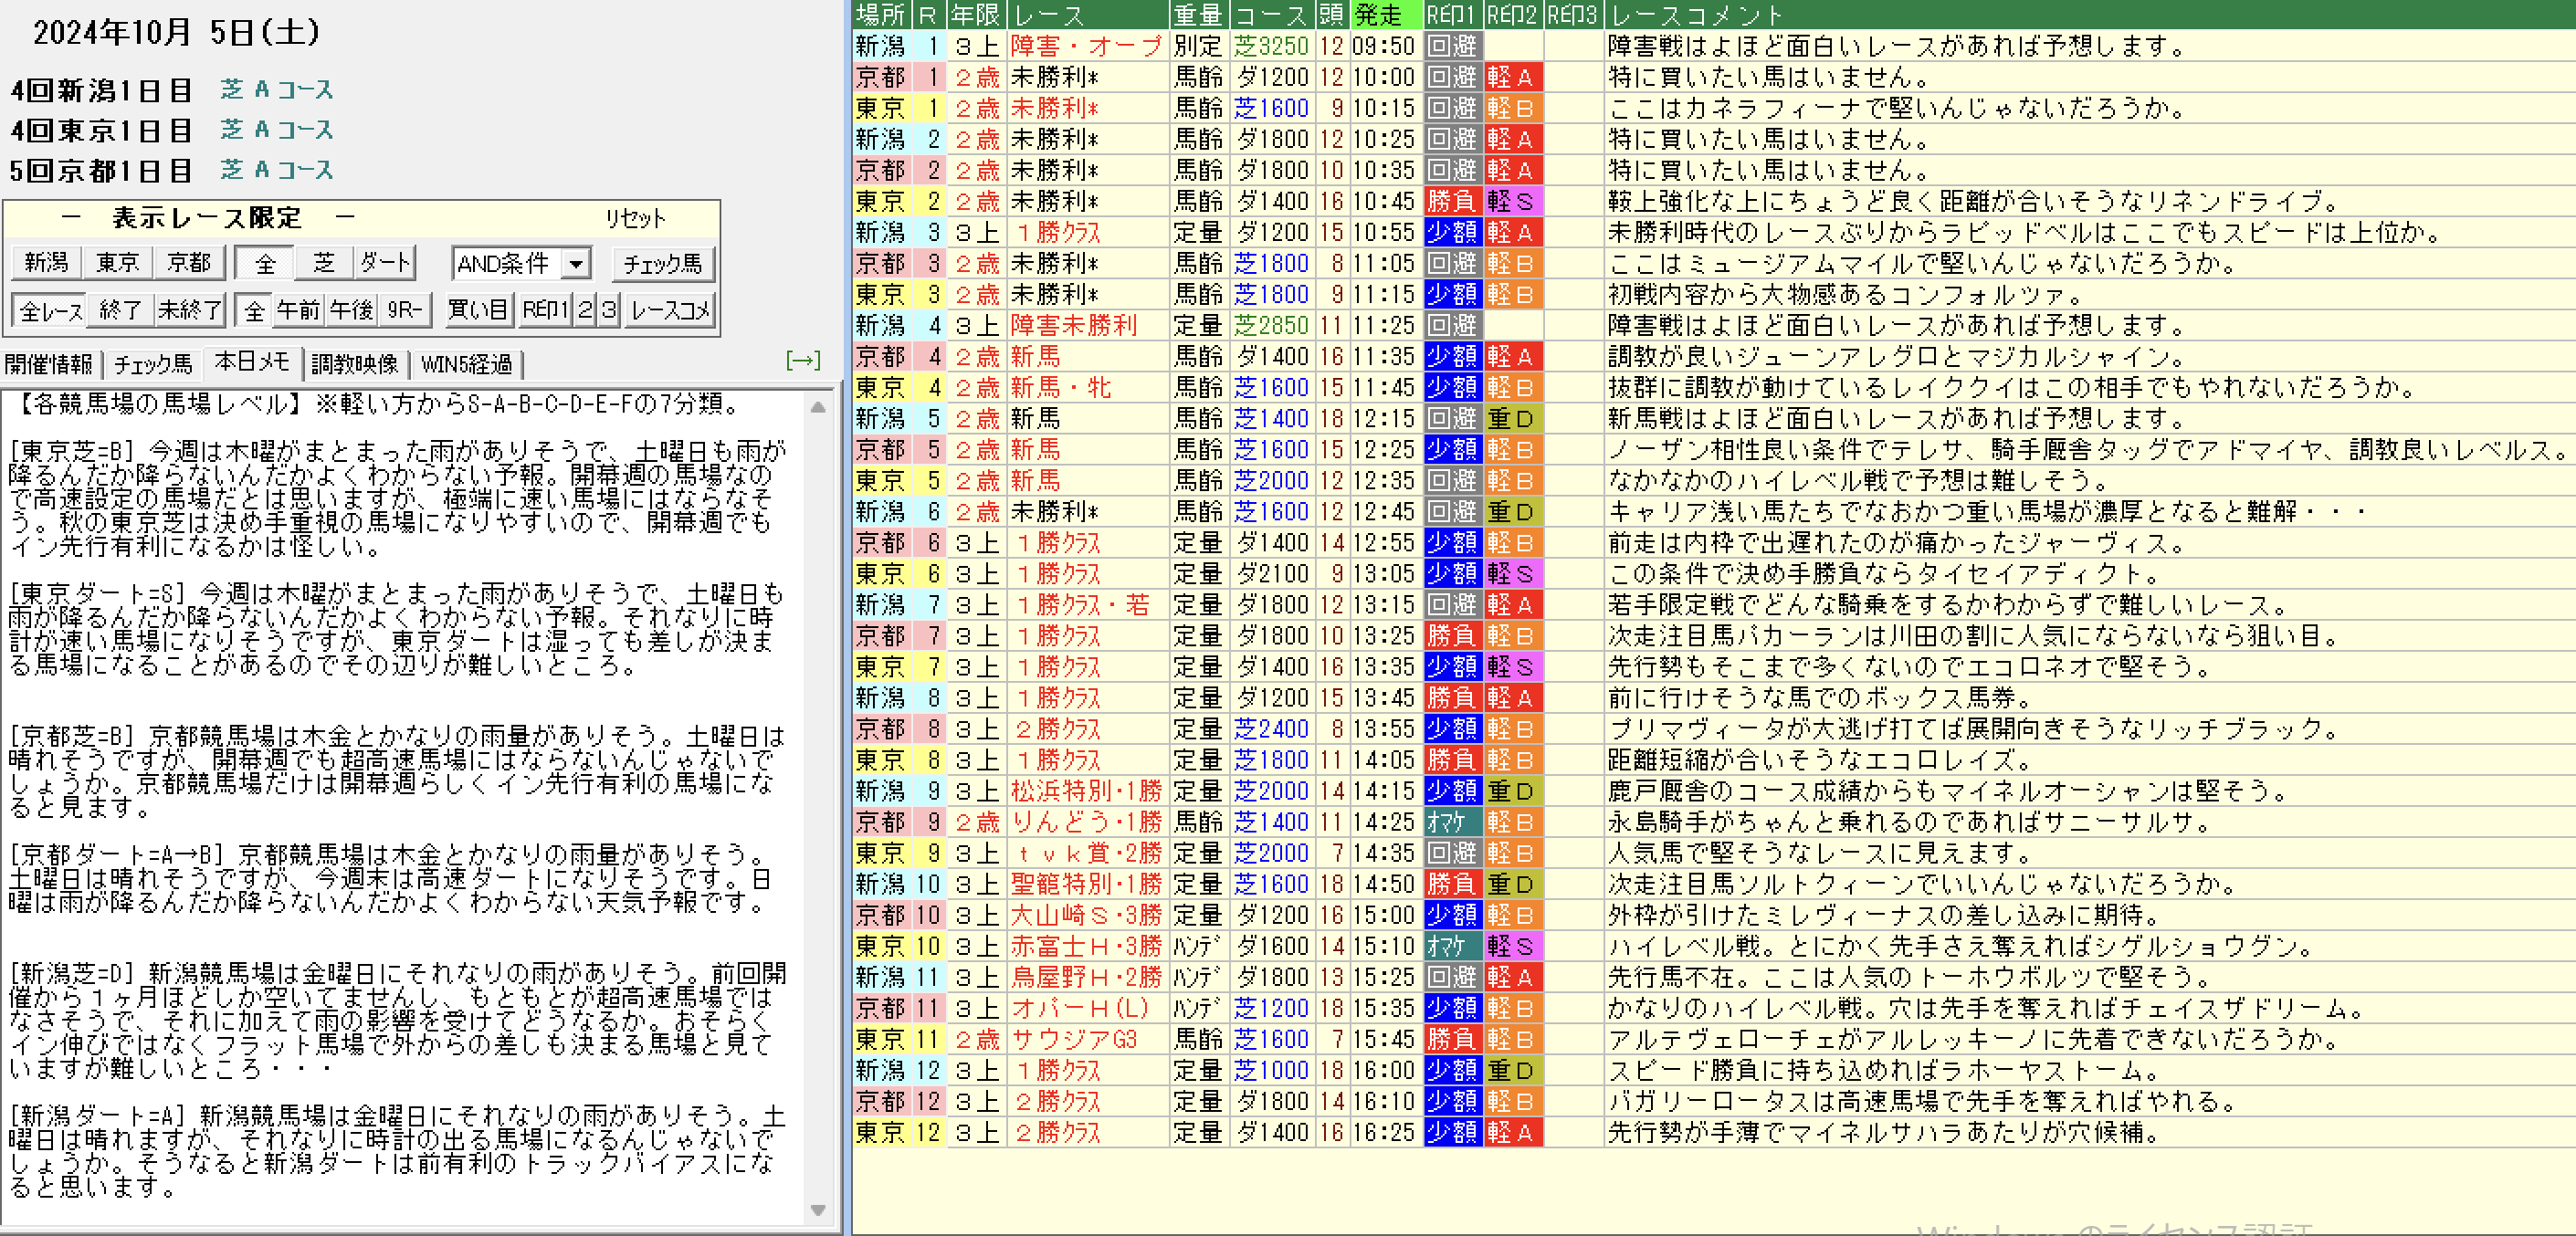This screenshot has height=1236, width=2576.
Task: Click the memo scrollbar up arrow
Action: tap(818, 407)
